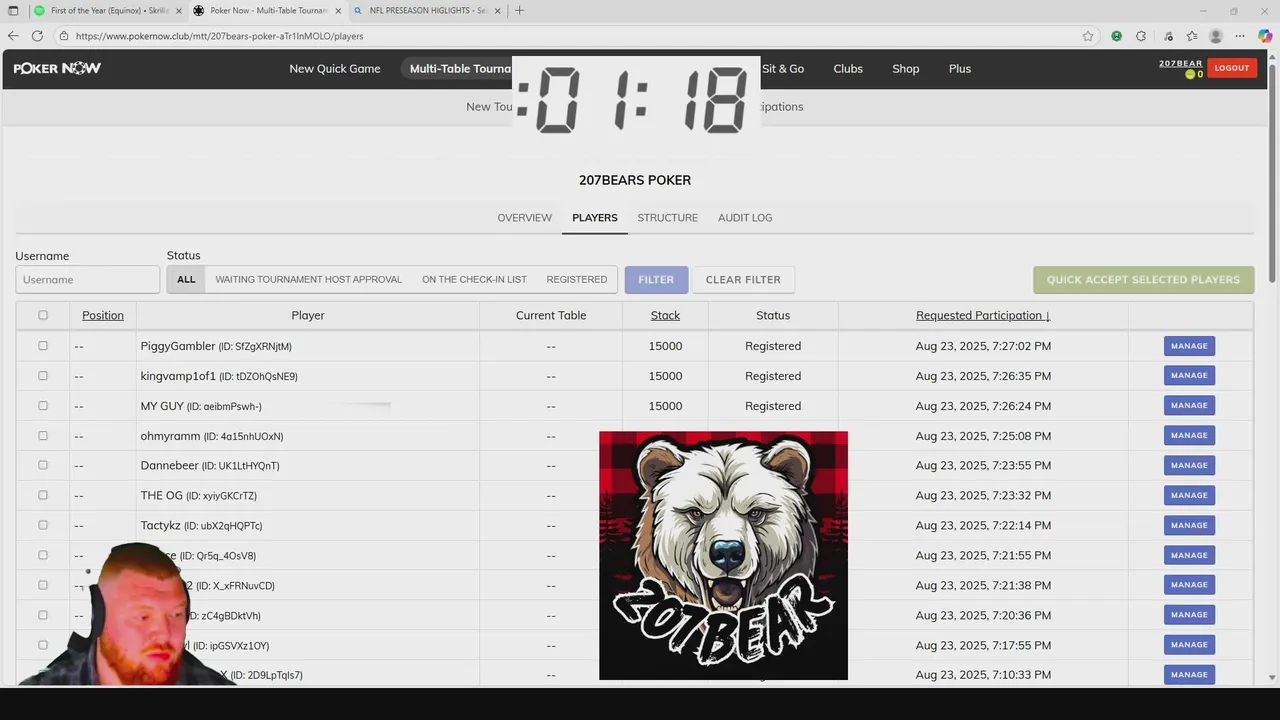
Task: Select the ALL status filter
Action: coord(186,280)
